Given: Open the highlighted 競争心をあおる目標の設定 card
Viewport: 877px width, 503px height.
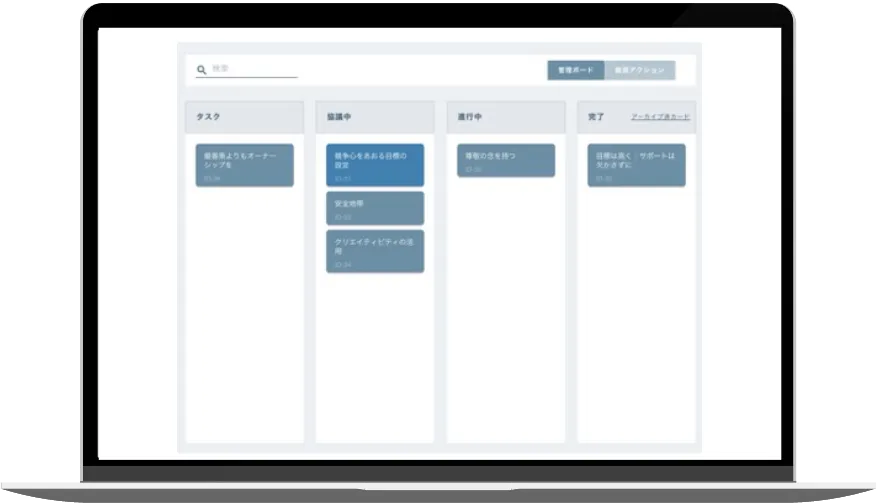Looking at the screenshot, I should tap(374, 165).
